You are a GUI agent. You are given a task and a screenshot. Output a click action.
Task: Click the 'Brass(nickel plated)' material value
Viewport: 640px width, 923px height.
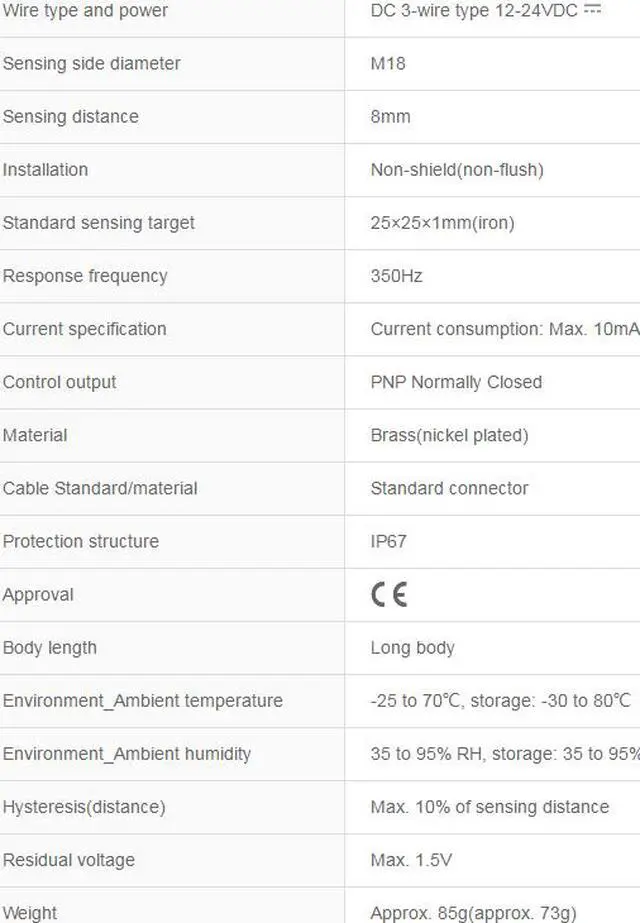(x=449, y=434)
